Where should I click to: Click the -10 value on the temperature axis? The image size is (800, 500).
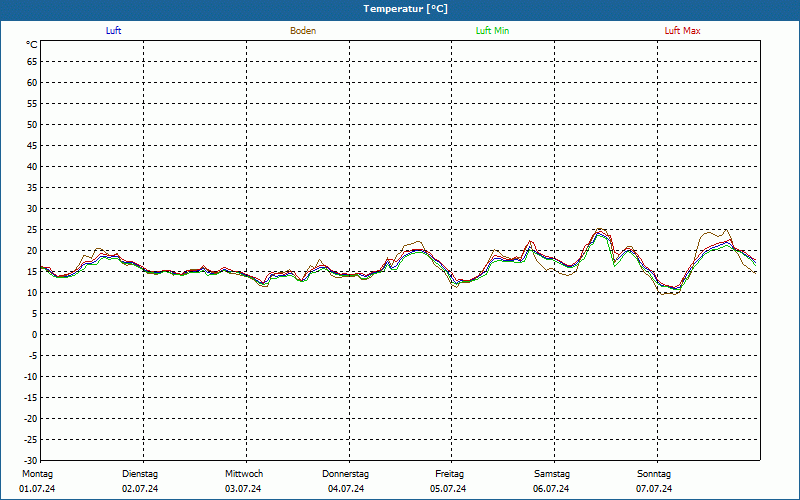point(31,377)
